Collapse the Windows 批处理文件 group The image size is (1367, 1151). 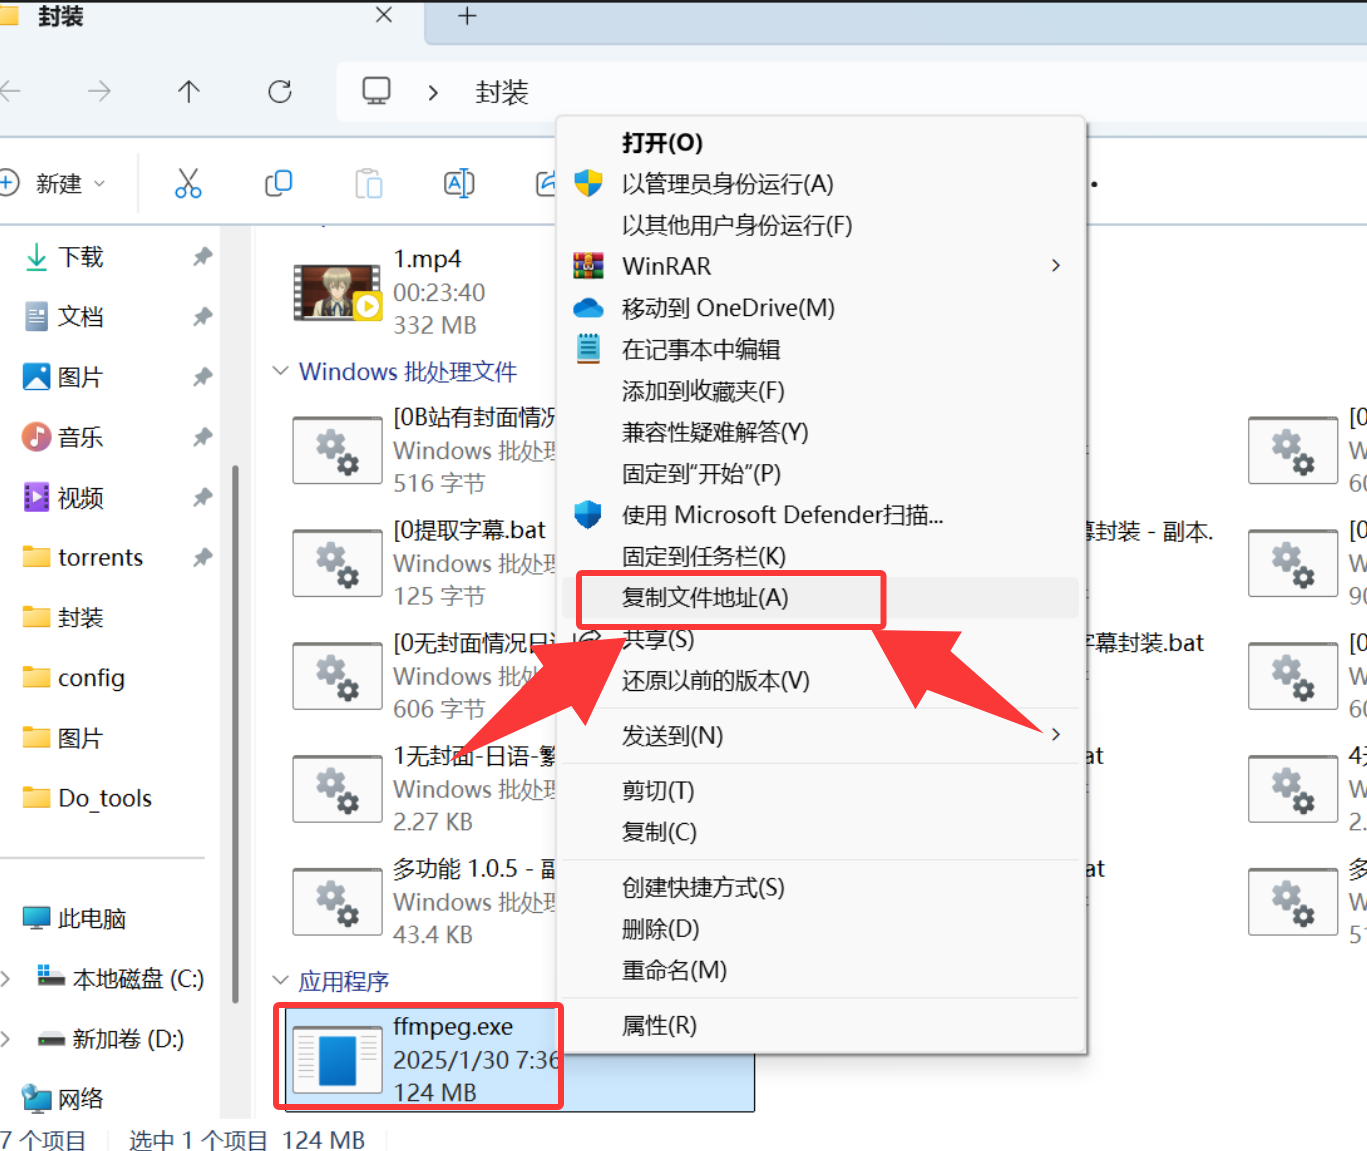(x=281, y=371)
